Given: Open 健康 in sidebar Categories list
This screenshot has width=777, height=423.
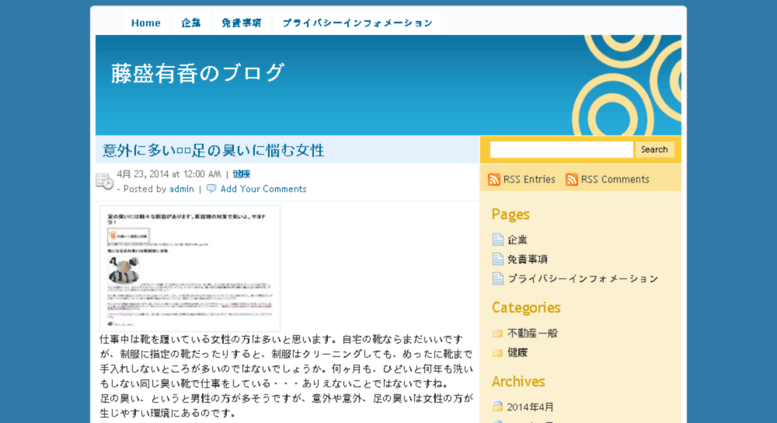Looking at the screenshot, I should pos(517,353).
